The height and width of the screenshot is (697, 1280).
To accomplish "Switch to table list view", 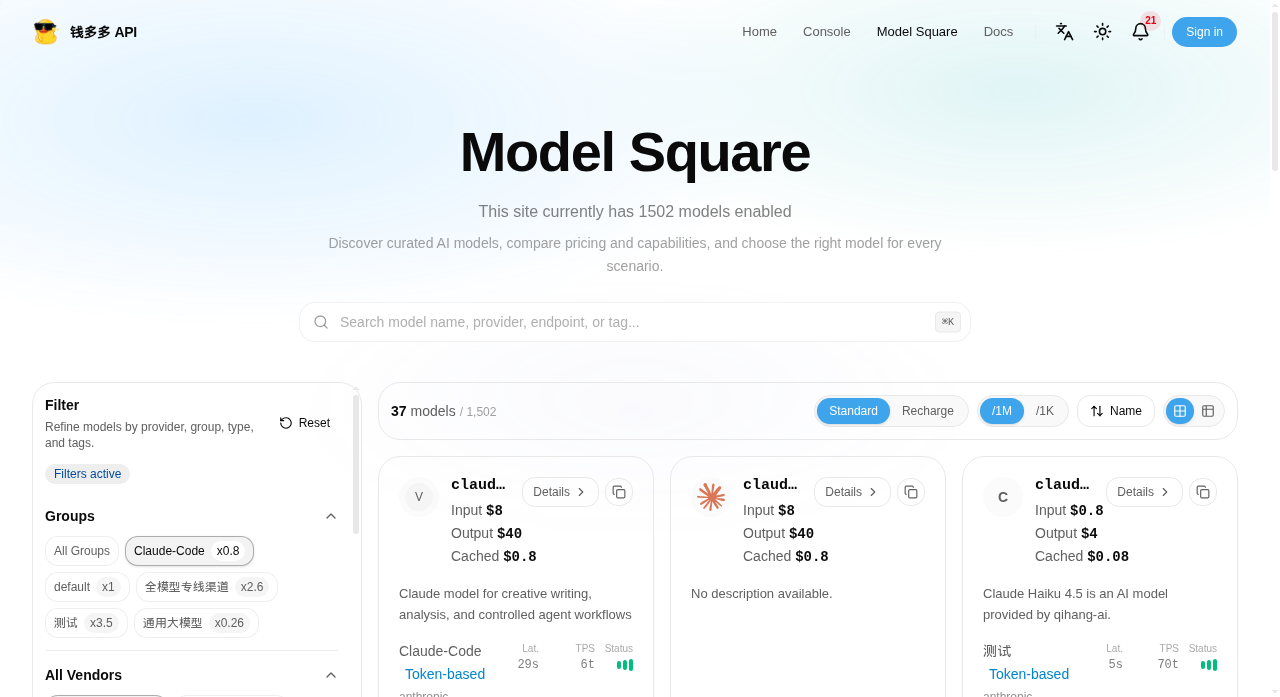I will click(x=1208, y=411).
